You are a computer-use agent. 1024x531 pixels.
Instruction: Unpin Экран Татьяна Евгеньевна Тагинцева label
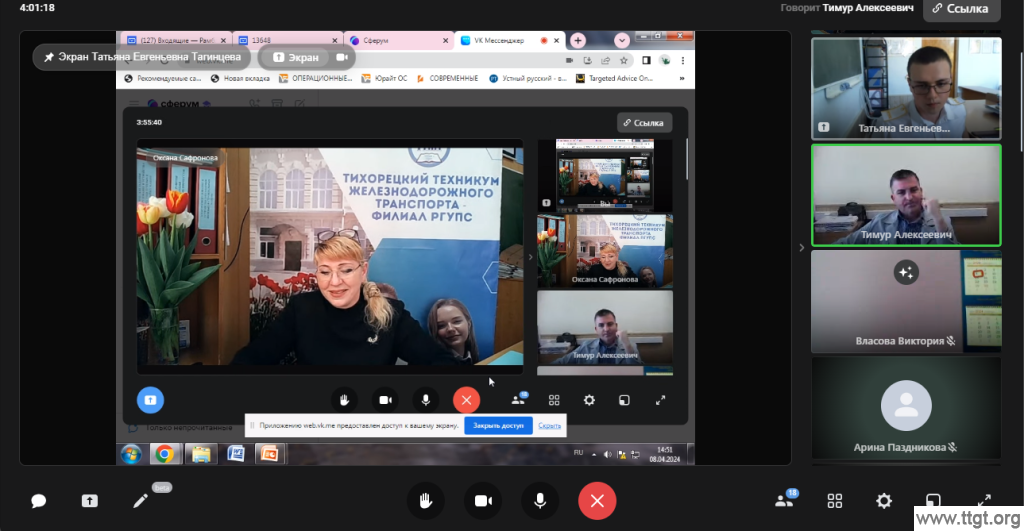point(49,57)
